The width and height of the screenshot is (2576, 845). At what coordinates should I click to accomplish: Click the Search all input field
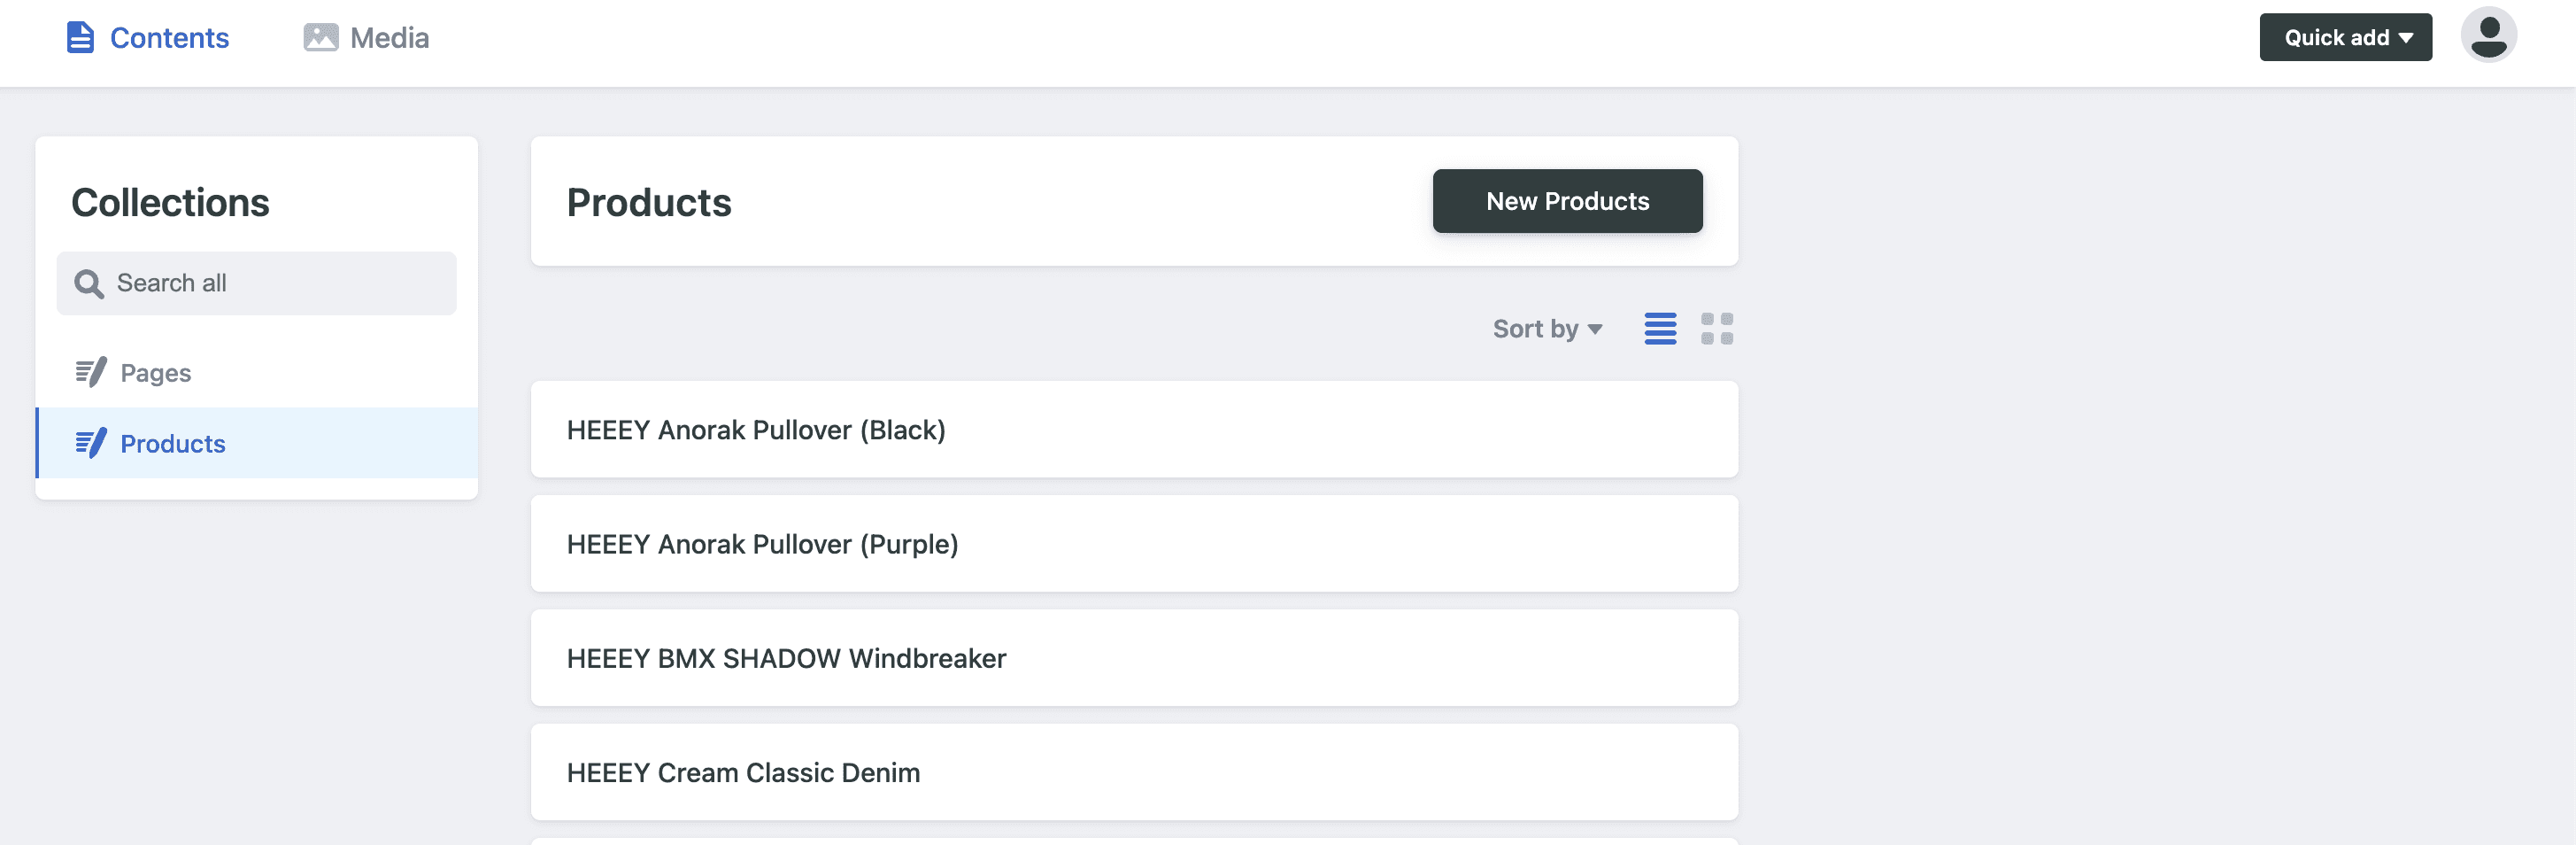256,283
